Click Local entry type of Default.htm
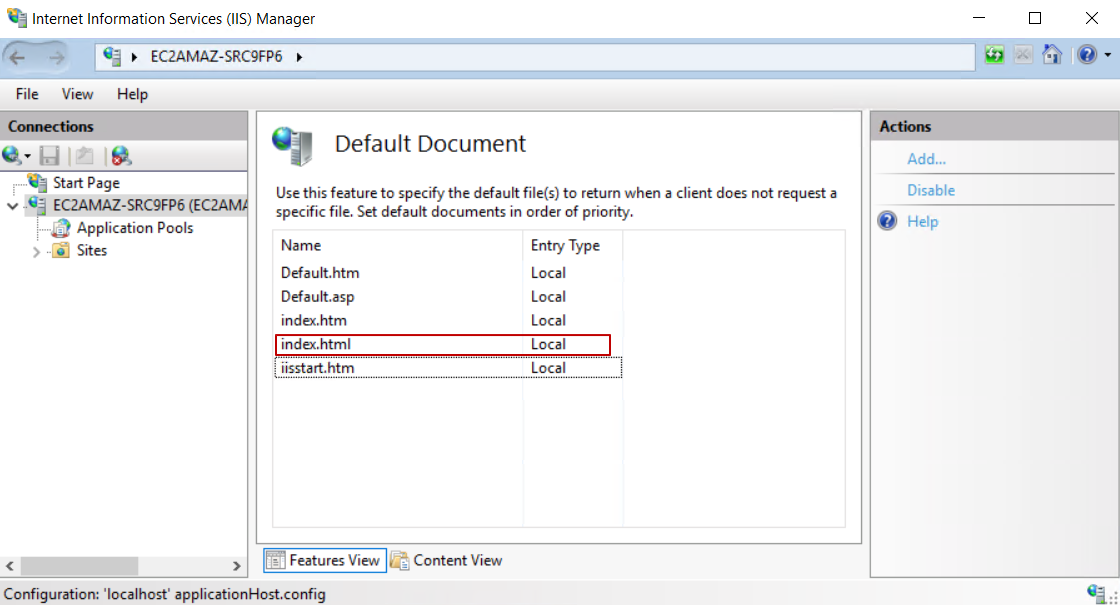The height and width of the screenshot is (605, 1120). 548,273
